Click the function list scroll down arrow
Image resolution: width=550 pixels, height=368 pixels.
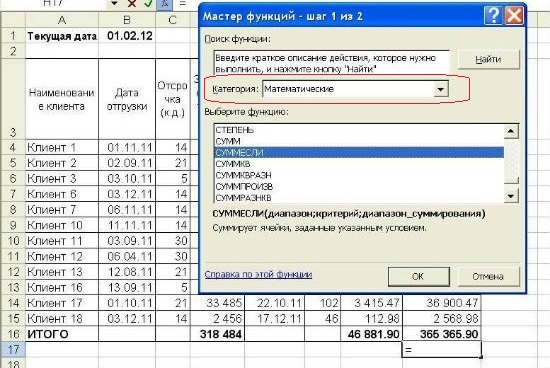coord(511,196)
